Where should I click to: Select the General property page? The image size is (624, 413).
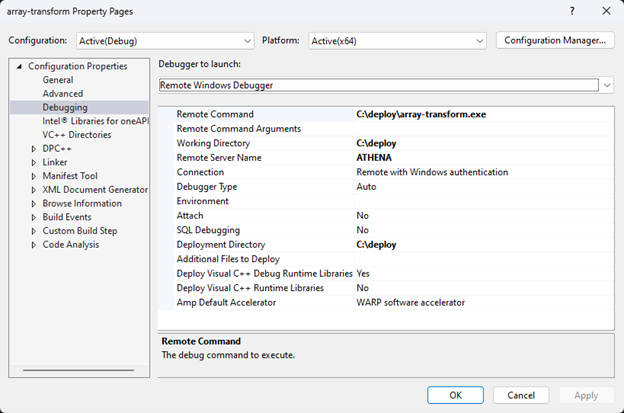click(57, 80)
